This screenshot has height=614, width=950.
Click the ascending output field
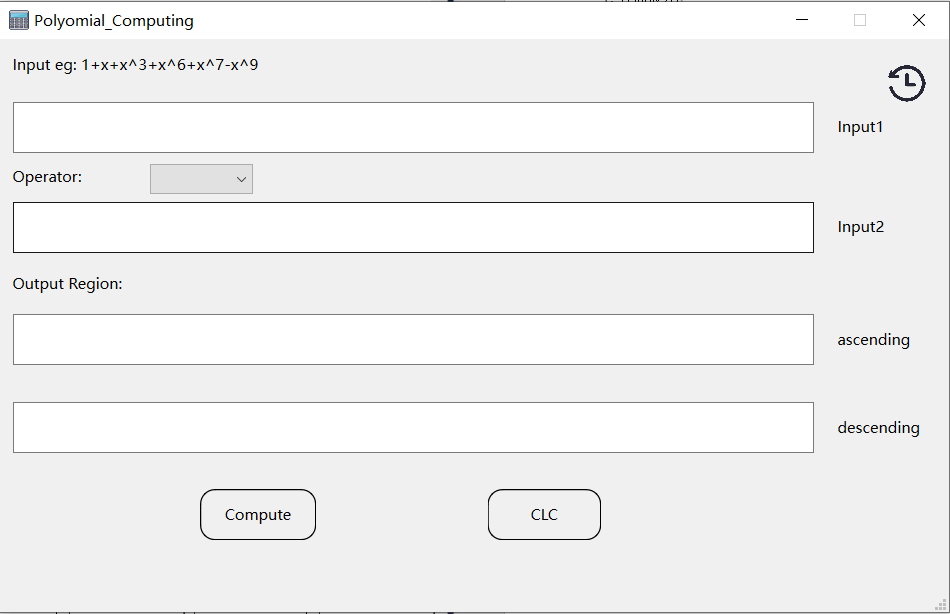413,339
